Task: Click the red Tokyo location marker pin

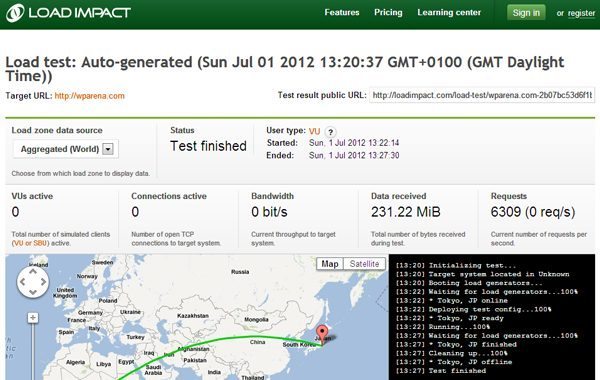Action: pos(323,334)
